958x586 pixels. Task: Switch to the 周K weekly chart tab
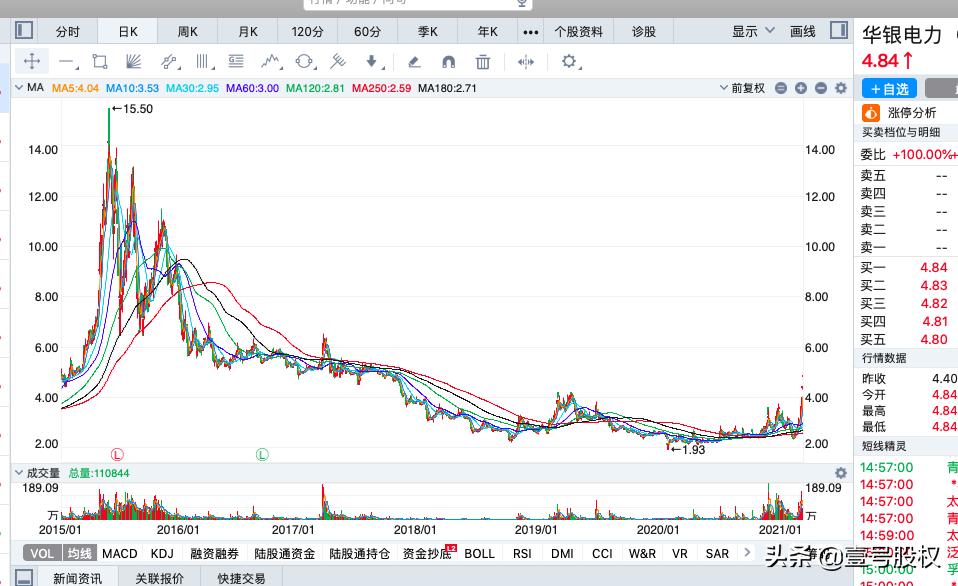tap(187, 30)
